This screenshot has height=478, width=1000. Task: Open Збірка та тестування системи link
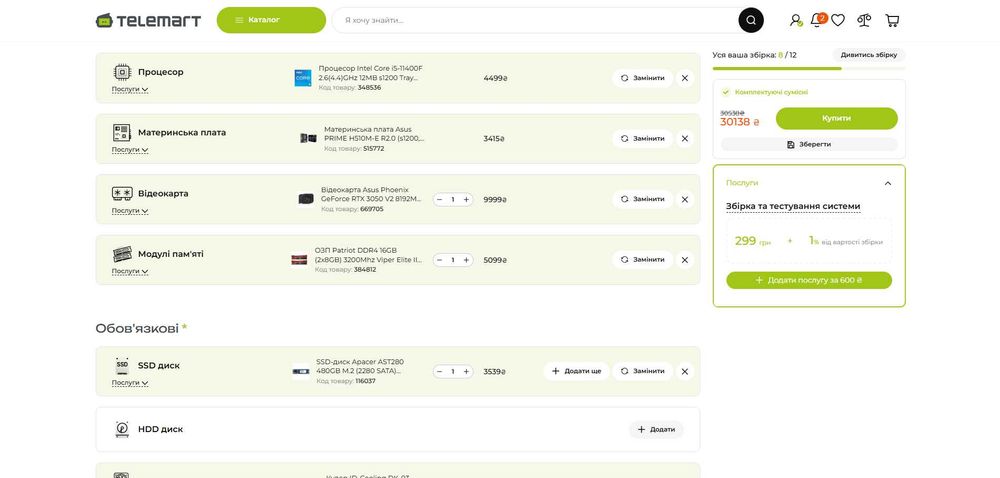pyautogui.click(x=793, y=206)
